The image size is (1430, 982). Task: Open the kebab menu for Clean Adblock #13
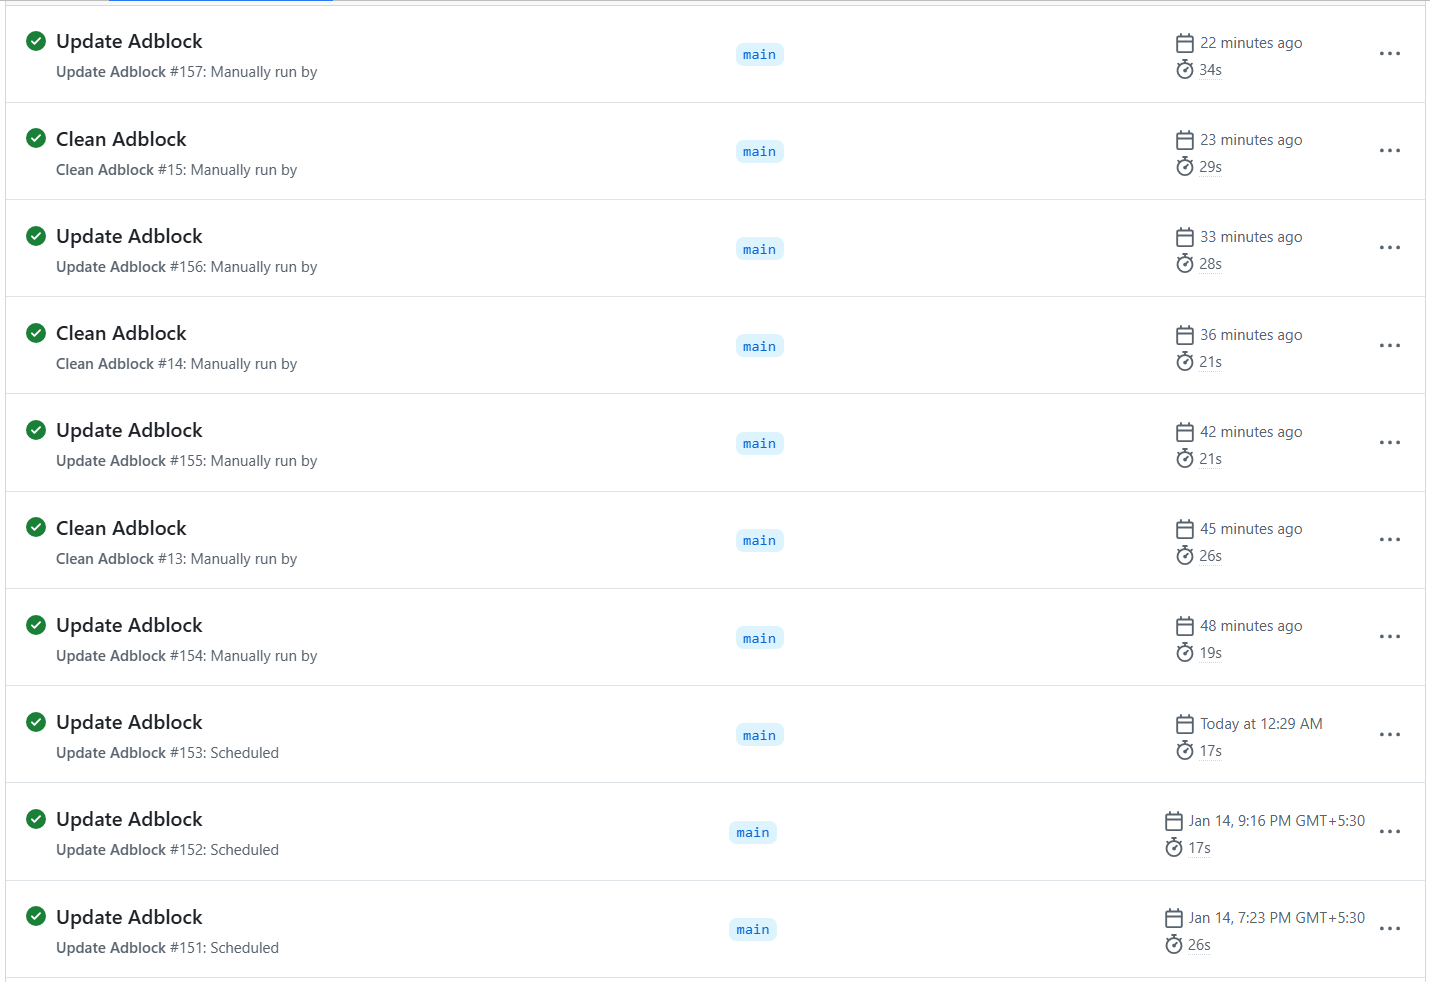coord(1389,540)
